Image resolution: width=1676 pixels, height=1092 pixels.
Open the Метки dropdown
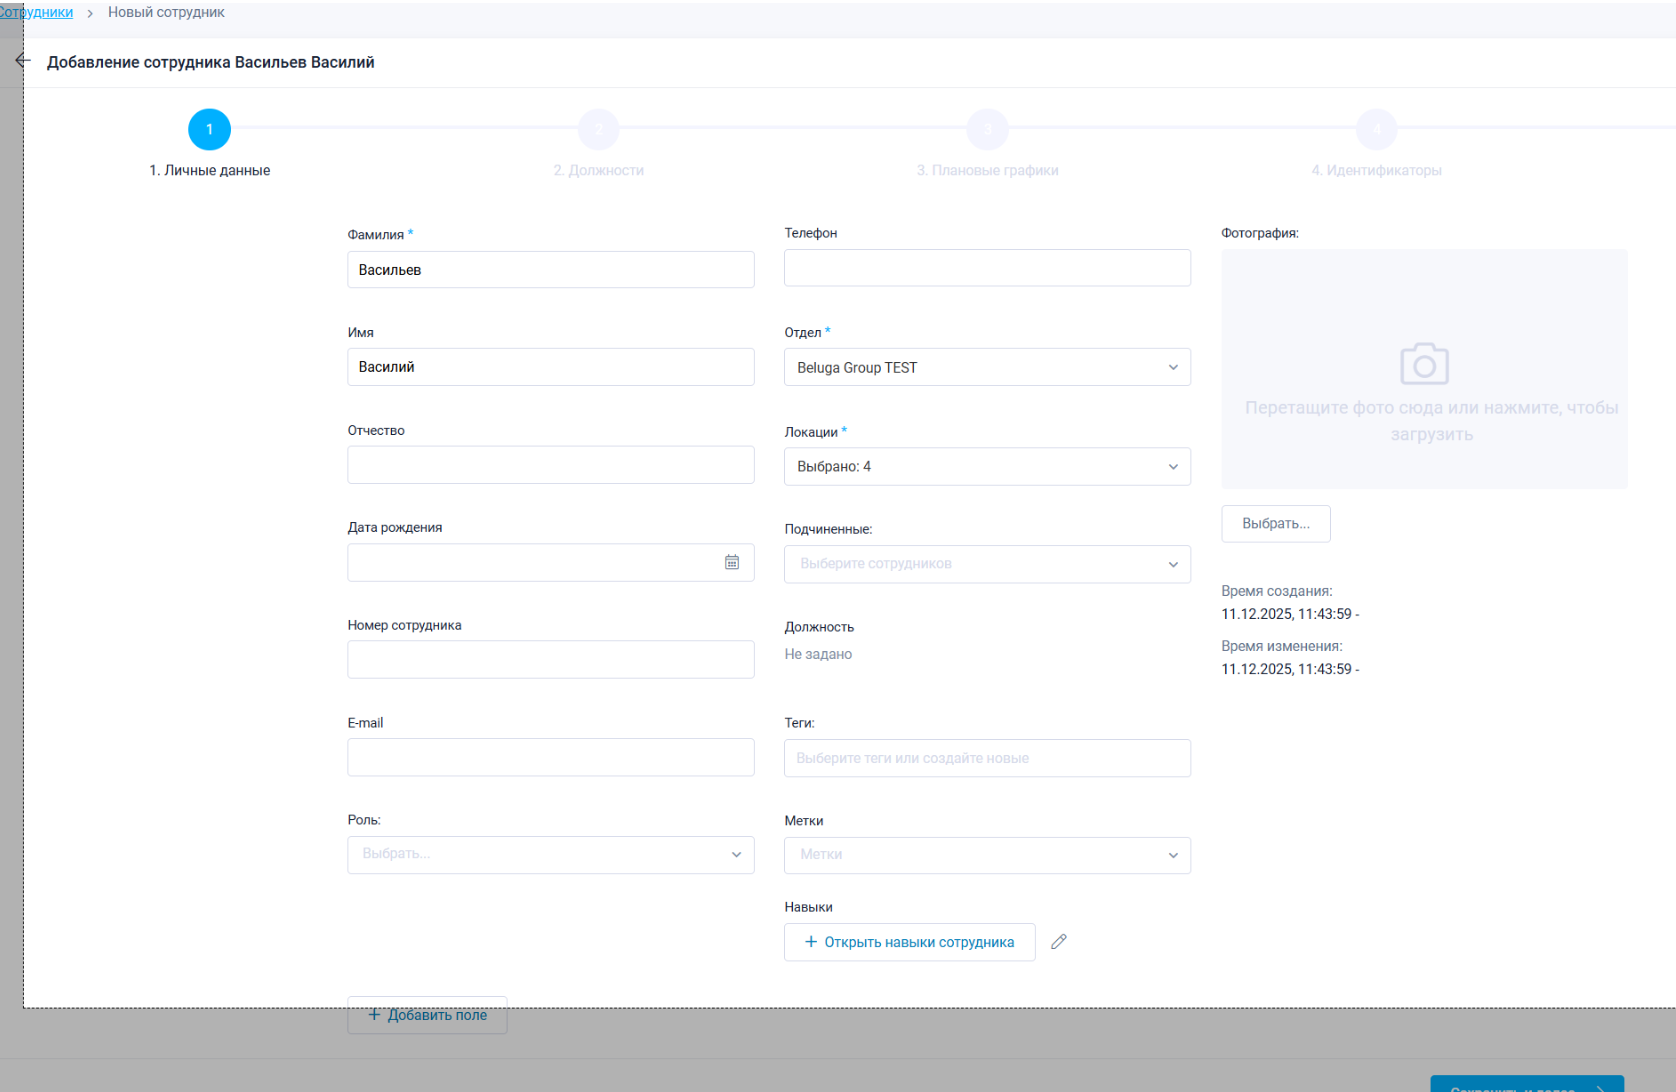coord(987,855)
